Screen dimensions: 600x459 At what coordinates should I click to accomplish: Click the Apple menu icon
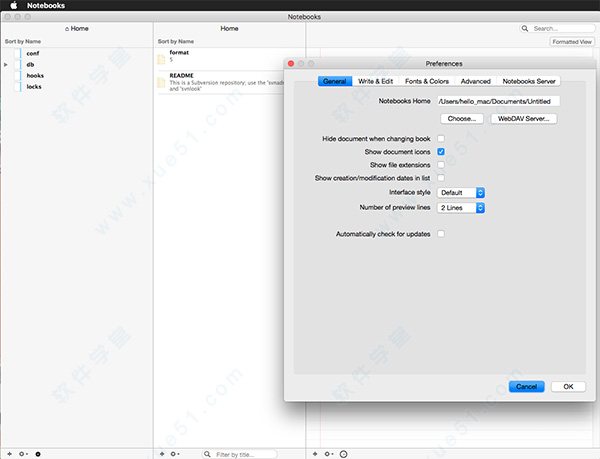pyautogui.click(x=14, y=5)
